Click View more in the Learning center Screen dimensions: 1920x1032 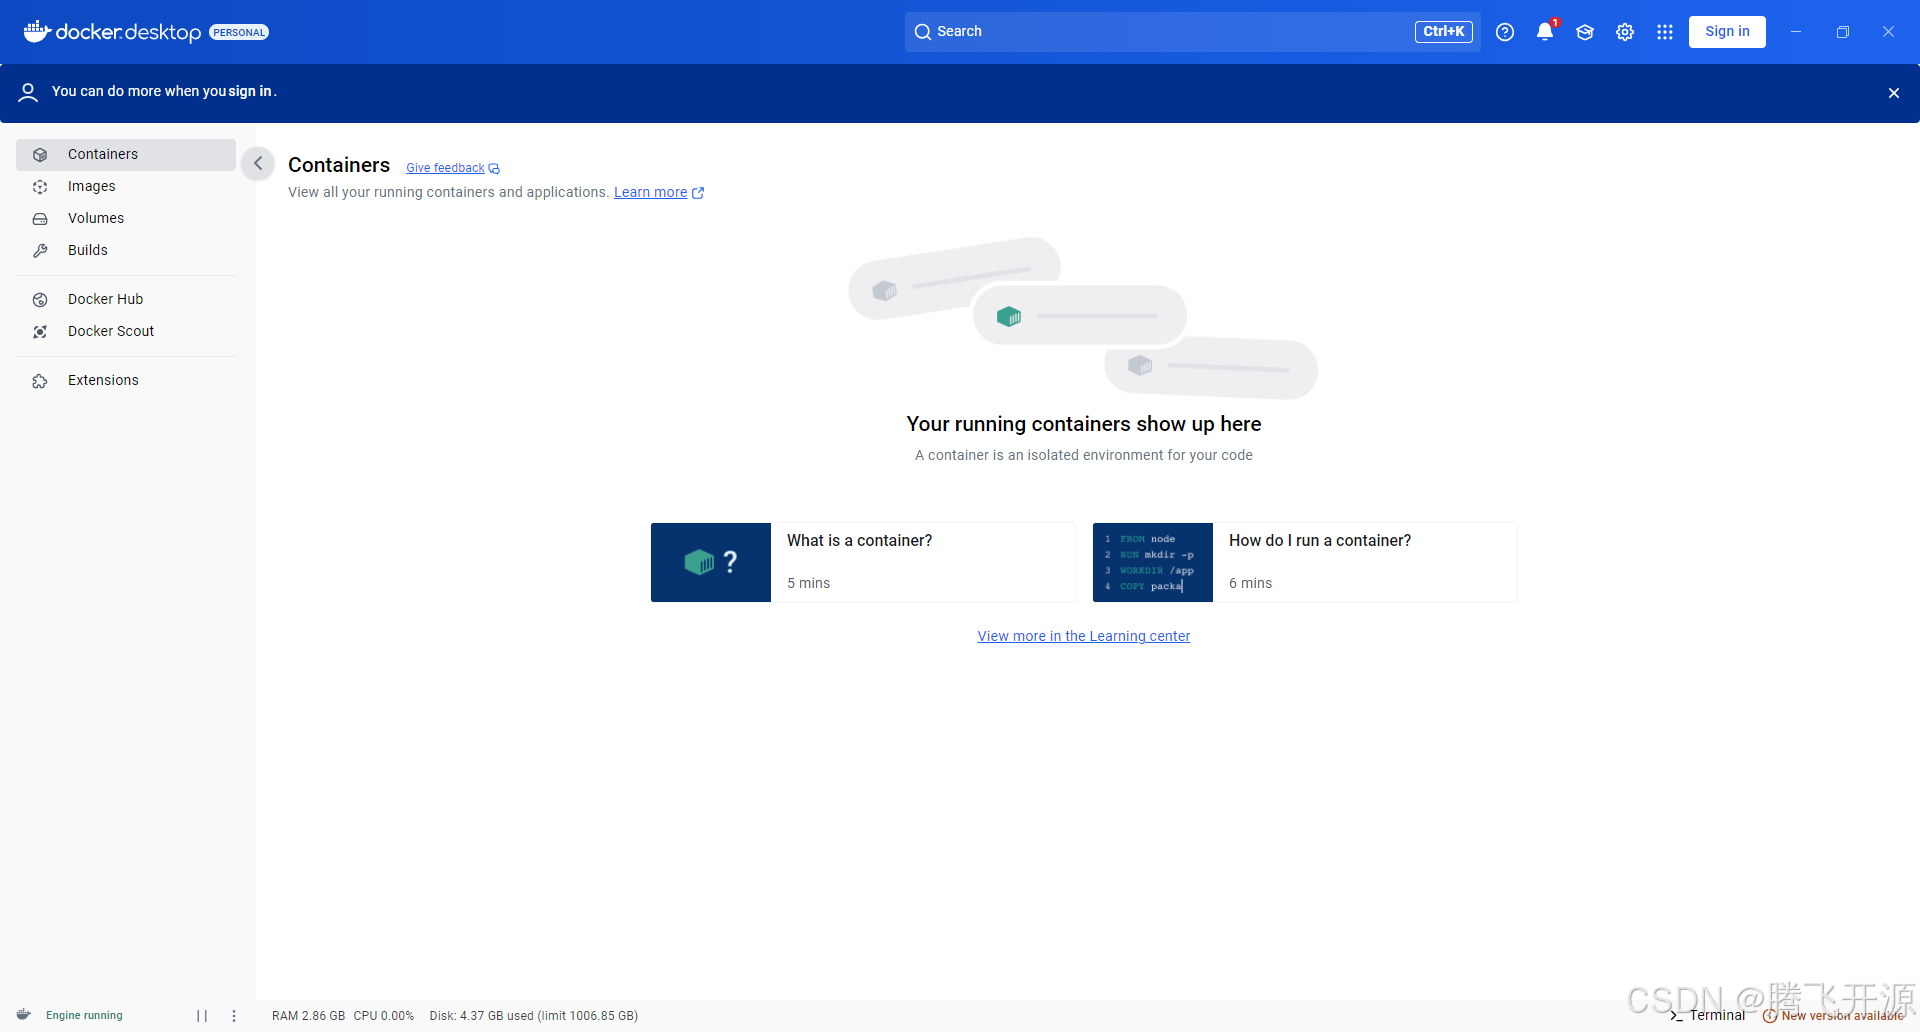pos(1084,636)
